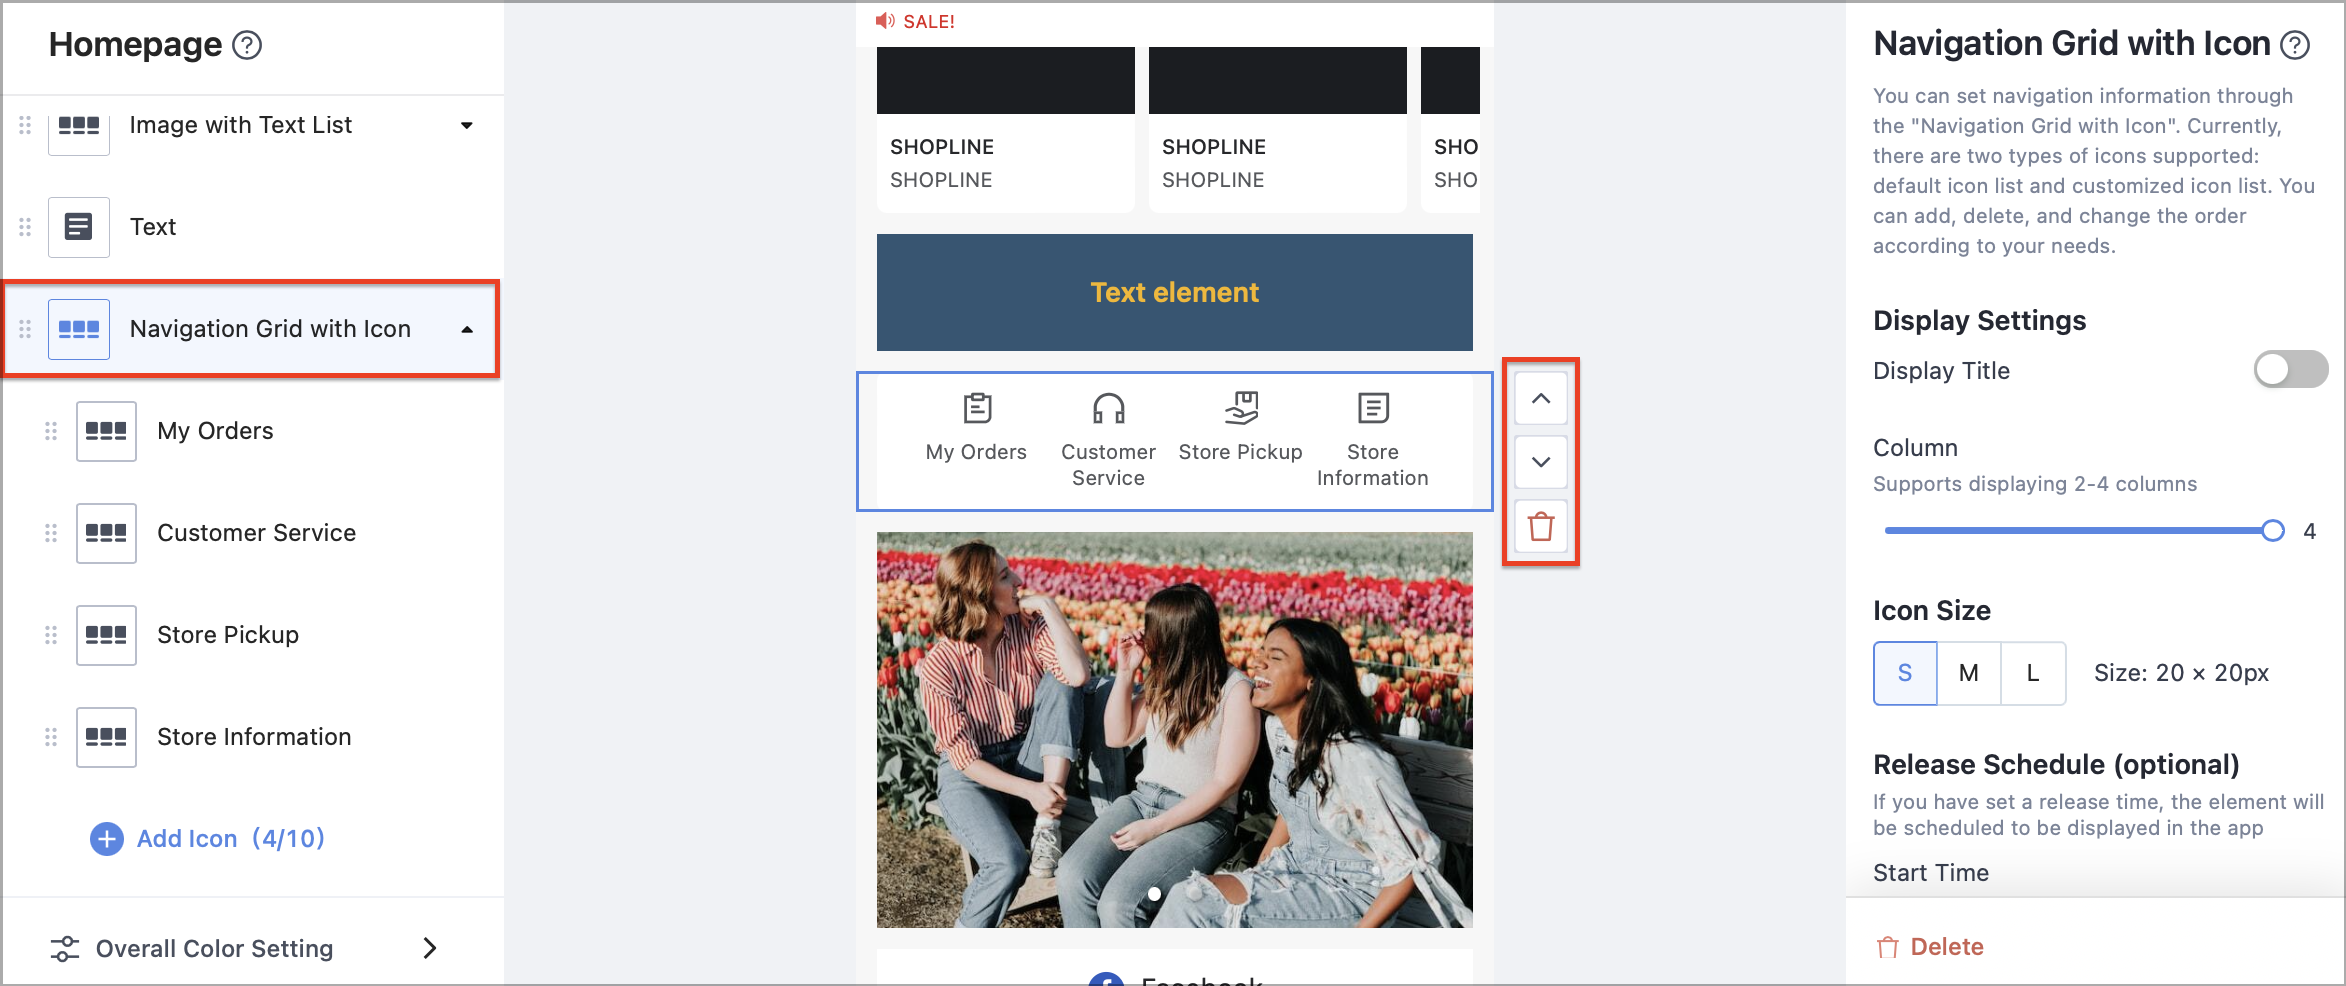Click the grid icon of Customer Service item
This screenshot has height=986, width=2346.
106,533
